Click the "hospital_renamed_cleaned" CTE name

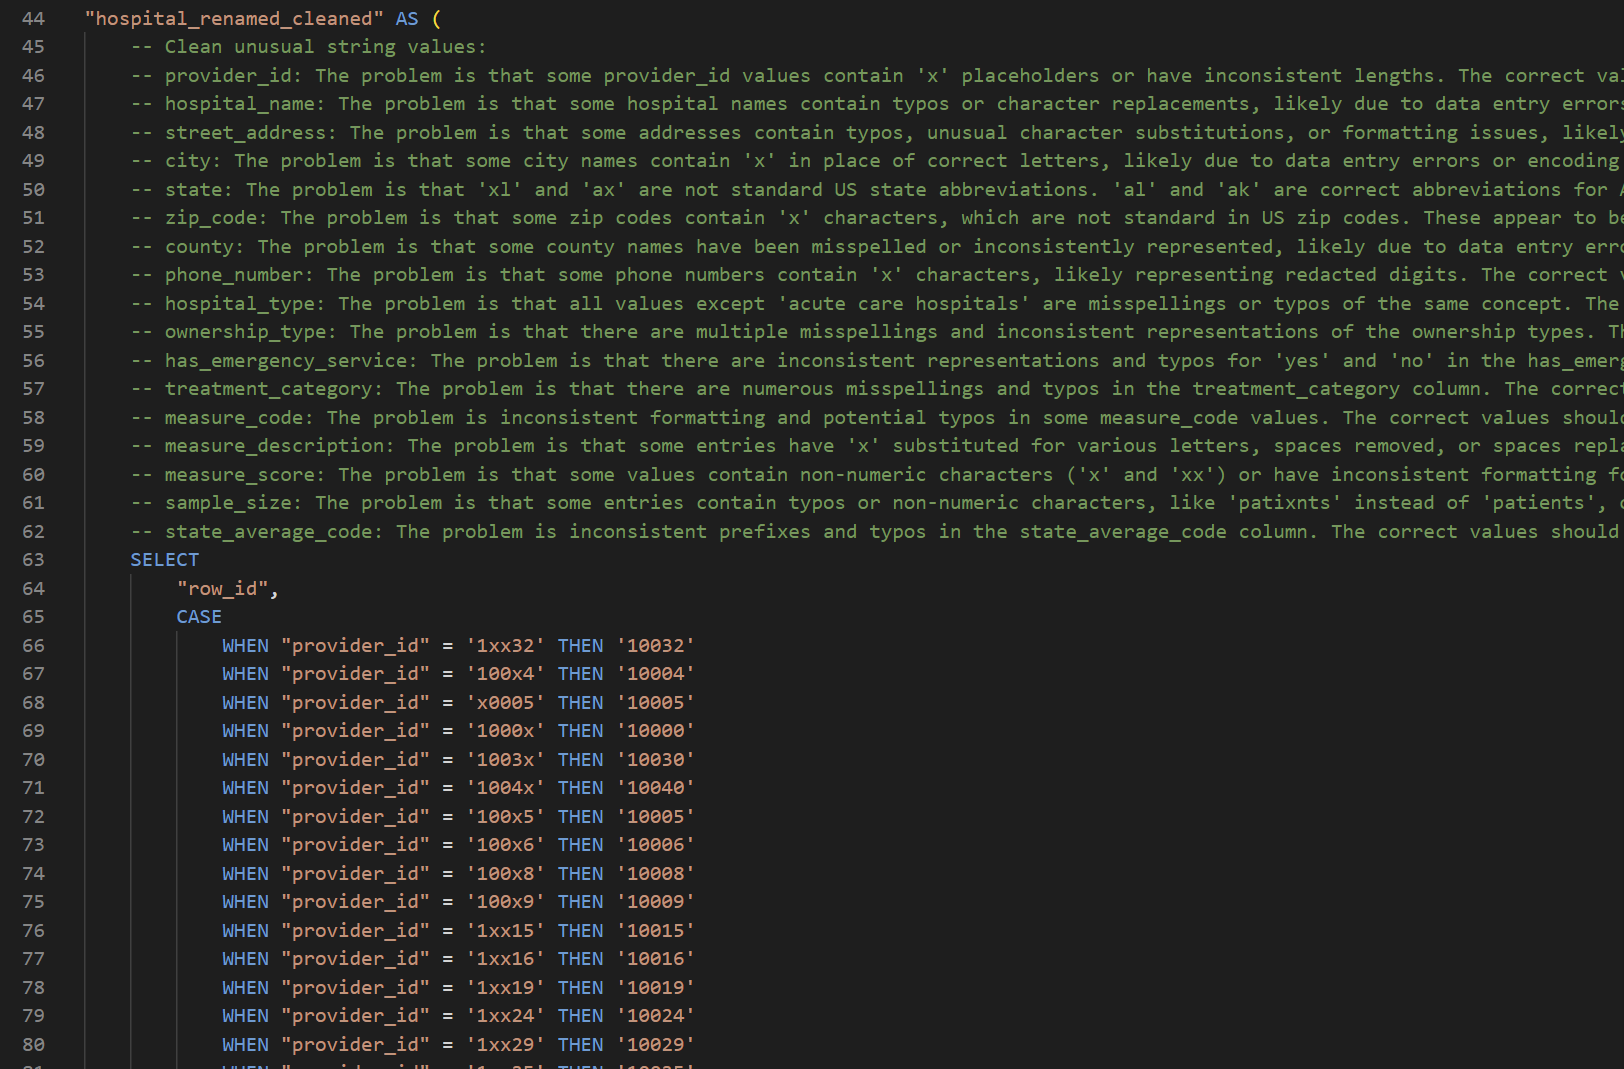(x=234, y=18)
